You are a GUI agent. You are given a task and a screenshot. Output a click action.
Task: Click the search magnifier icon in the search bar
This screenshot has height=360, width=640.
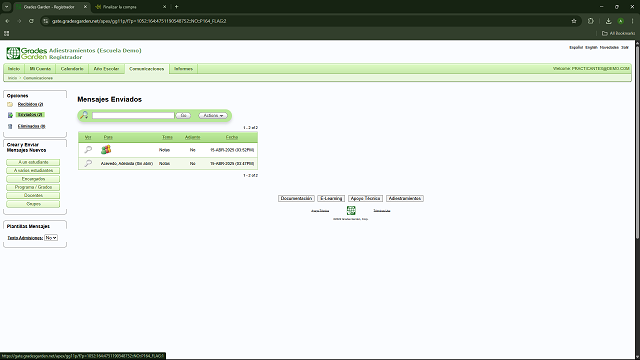(x=84, y=116)
